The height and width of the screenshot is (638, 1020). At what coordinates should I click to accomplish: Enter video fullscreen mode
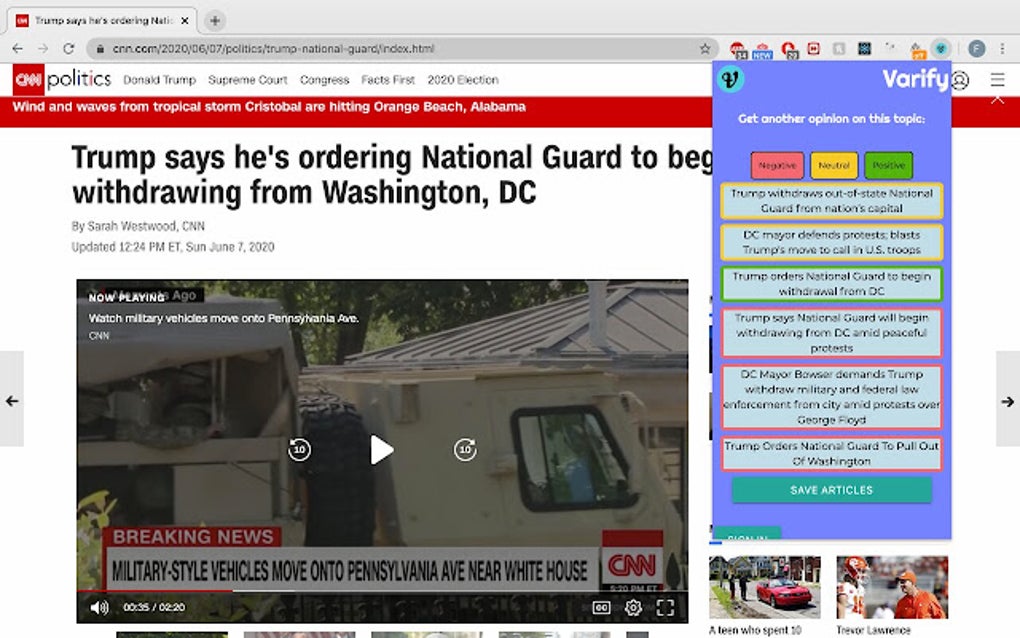pos(665,607)
